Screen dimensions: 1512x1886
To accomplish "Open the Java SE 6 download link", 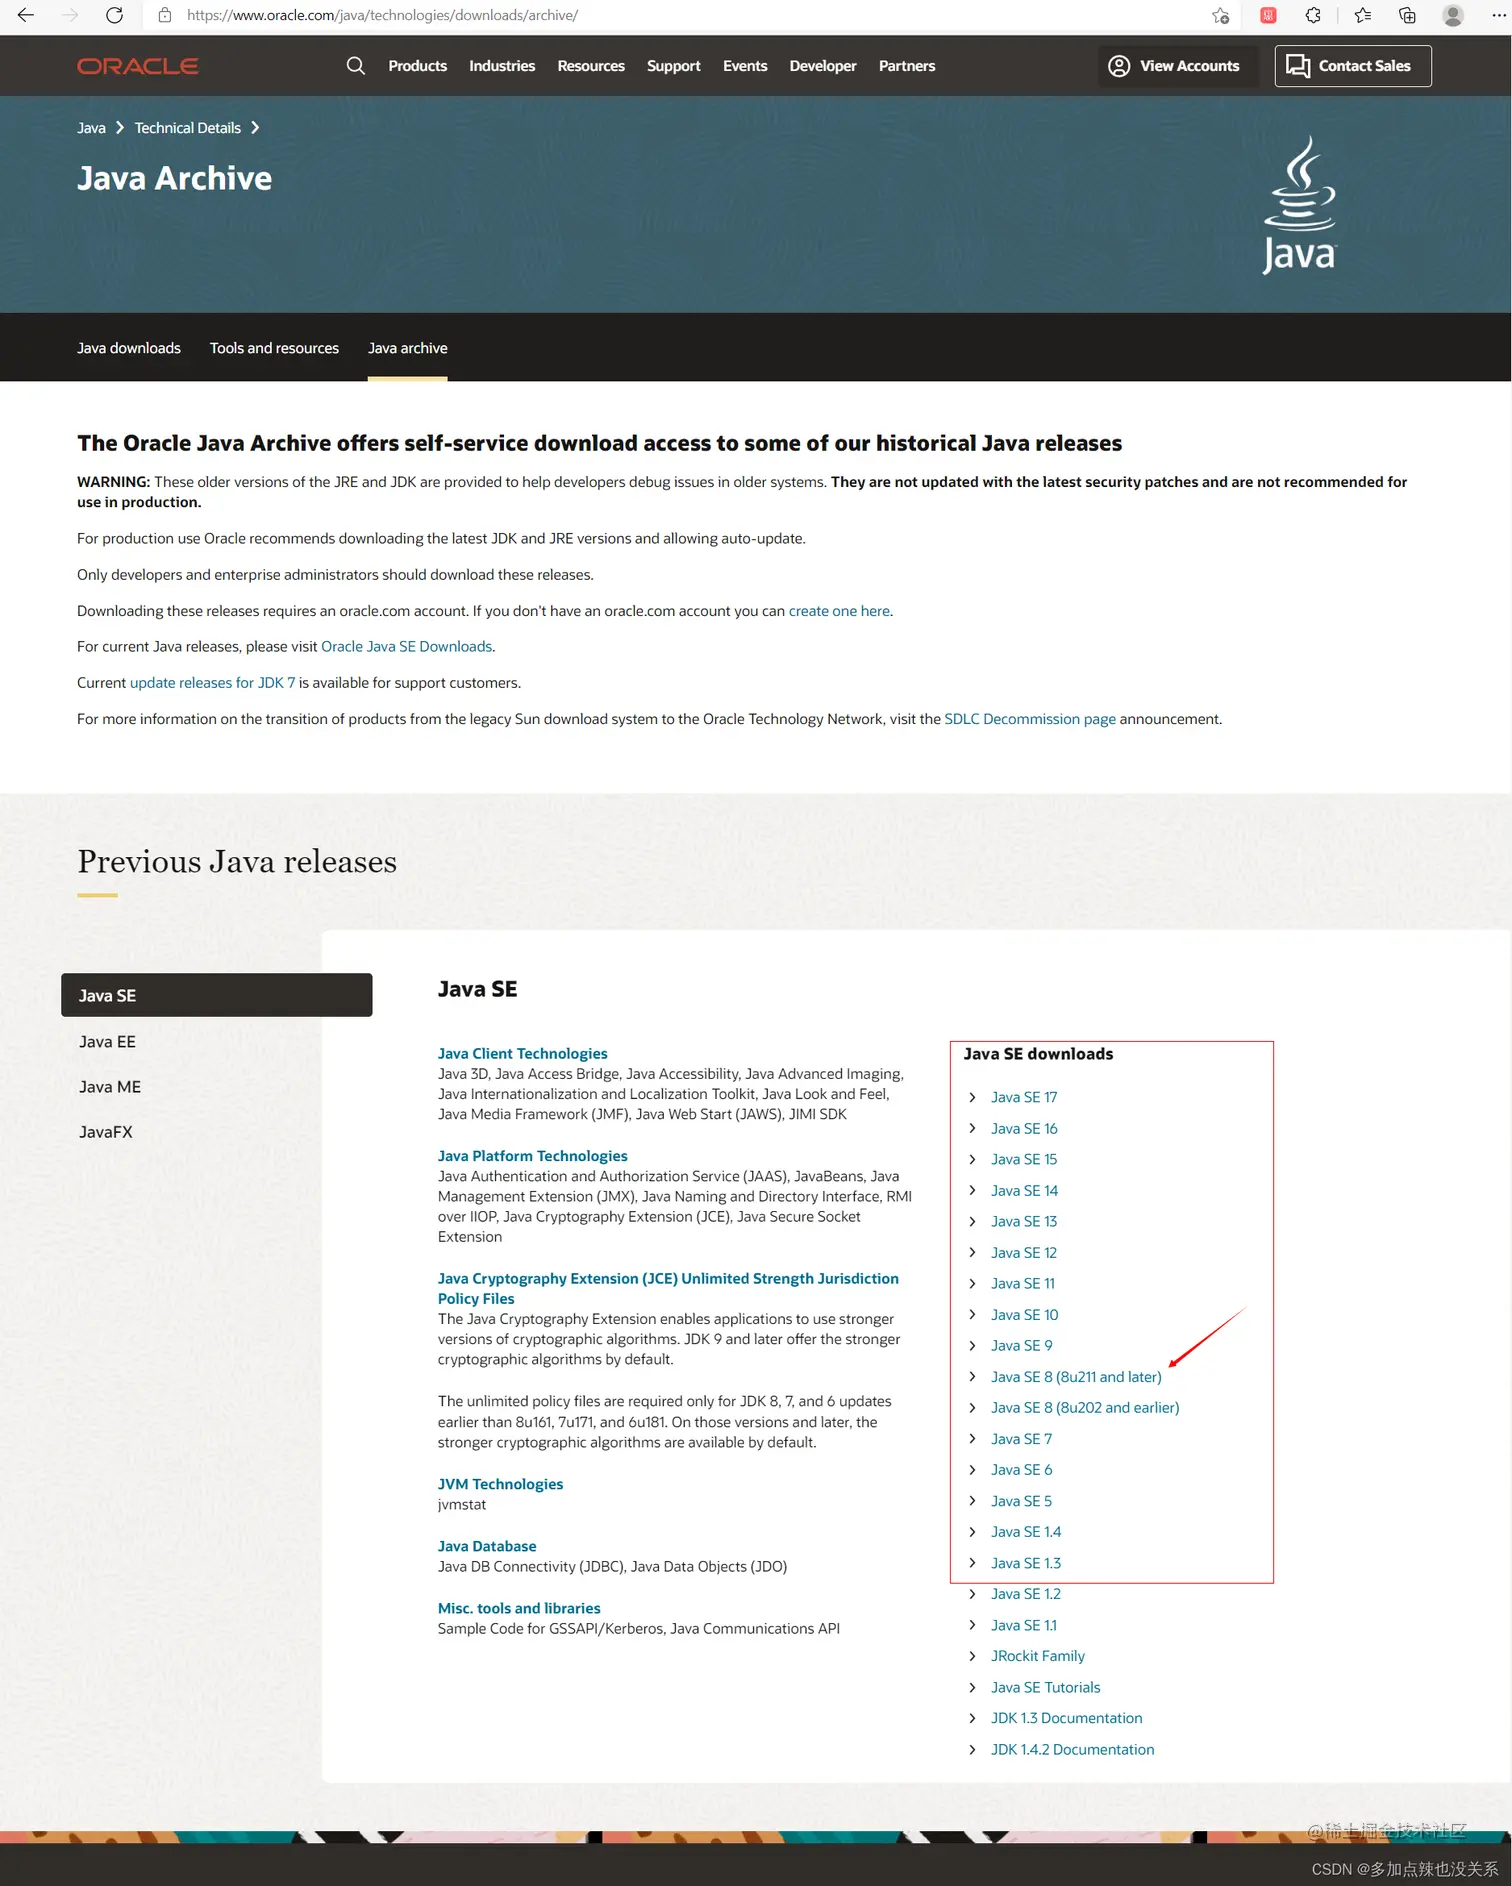I will 1022,1470.
